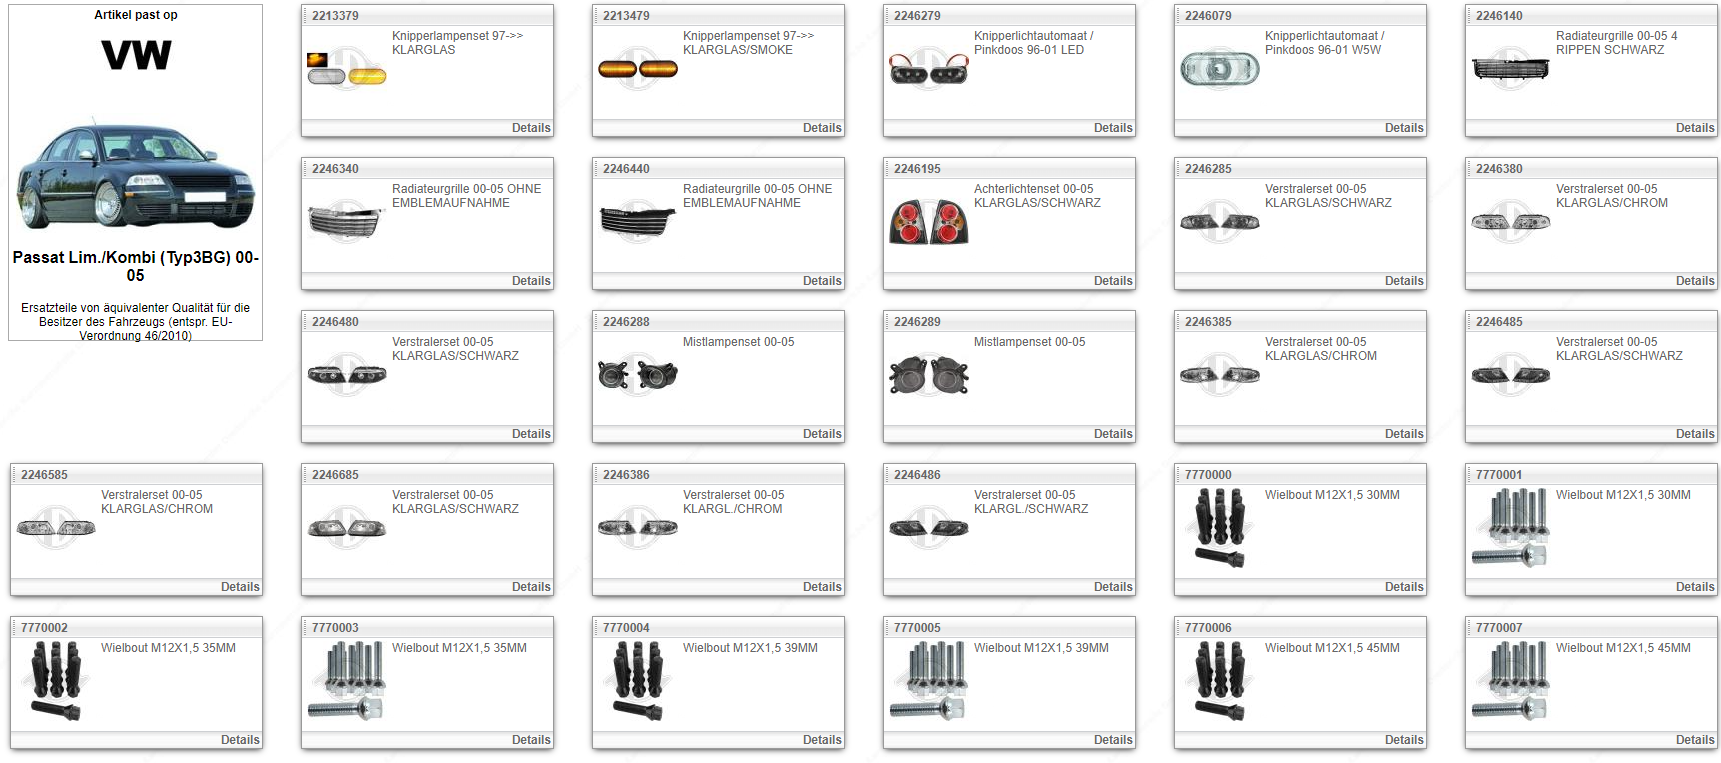Image resolution: width=1721 pixels, height=763 pixels.
Task: Click the fog lamp image for 2246288
Action: (x=637, y=375)
